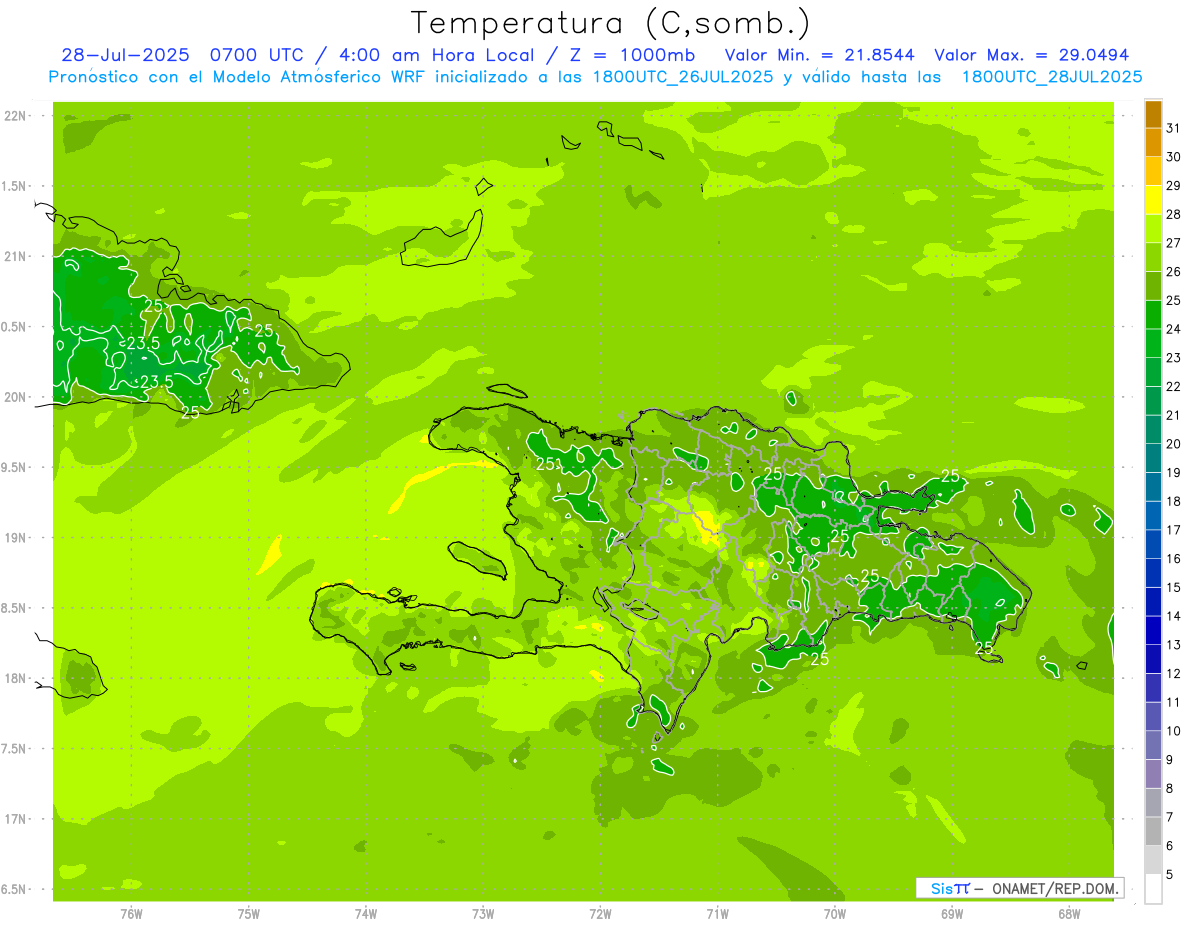This screenshot has width=1200, height=927.
Task: Click the '69W' longitude axis label
Action: tap(952, 914)
